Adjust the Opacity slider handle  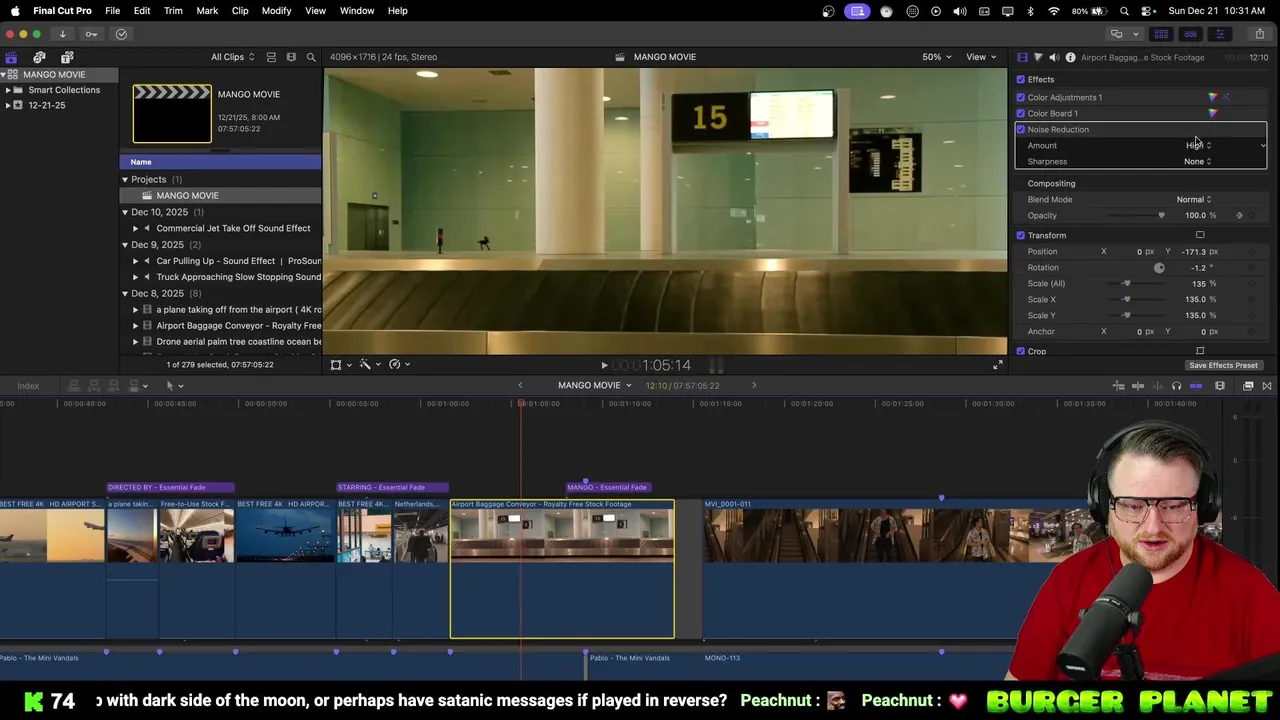1161,215
